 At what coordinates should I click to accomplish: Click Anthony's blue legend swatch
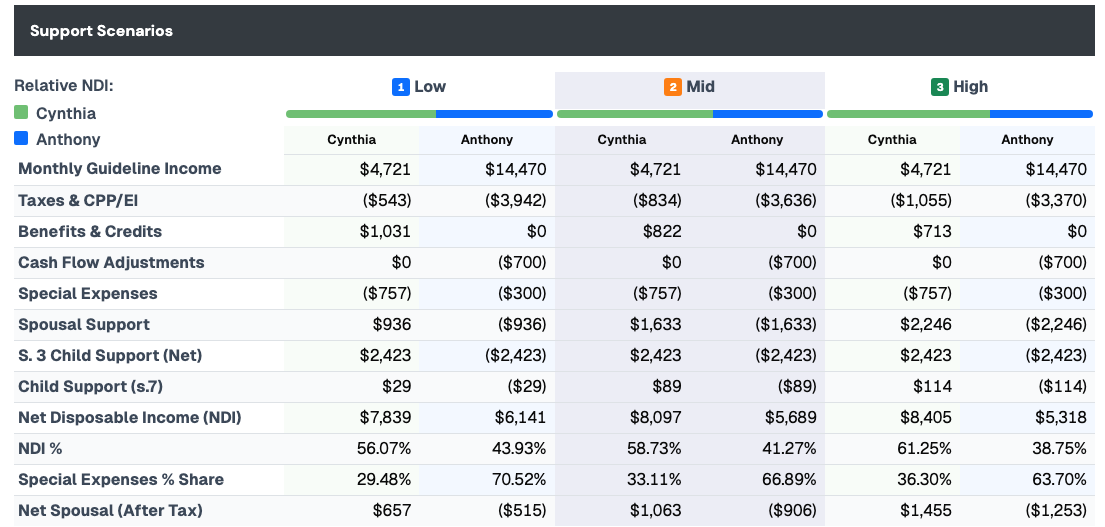[21, 138]
